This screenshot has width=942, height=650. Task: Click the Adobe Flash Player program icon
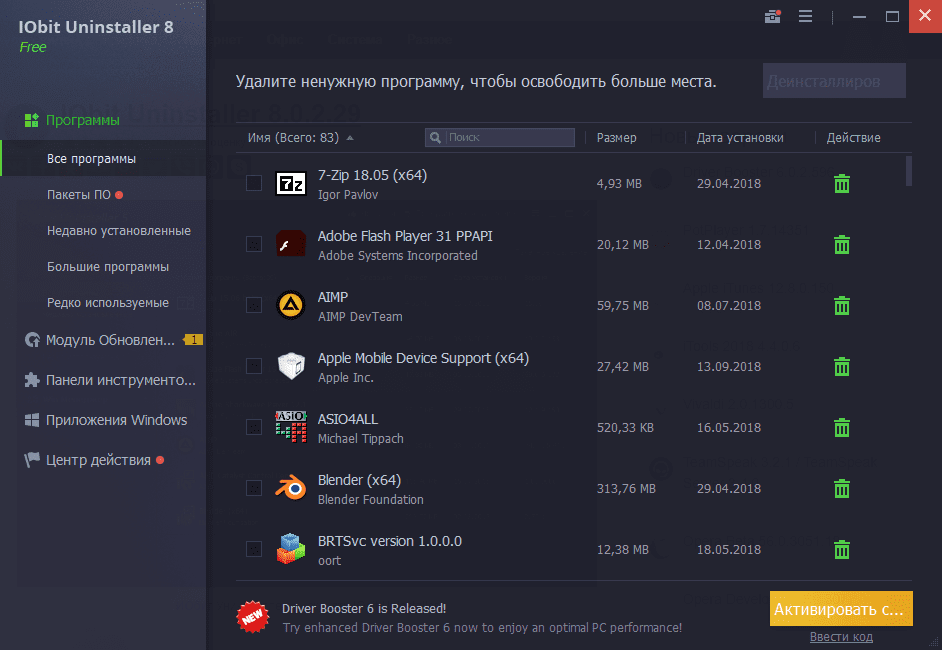coord(291,245)
